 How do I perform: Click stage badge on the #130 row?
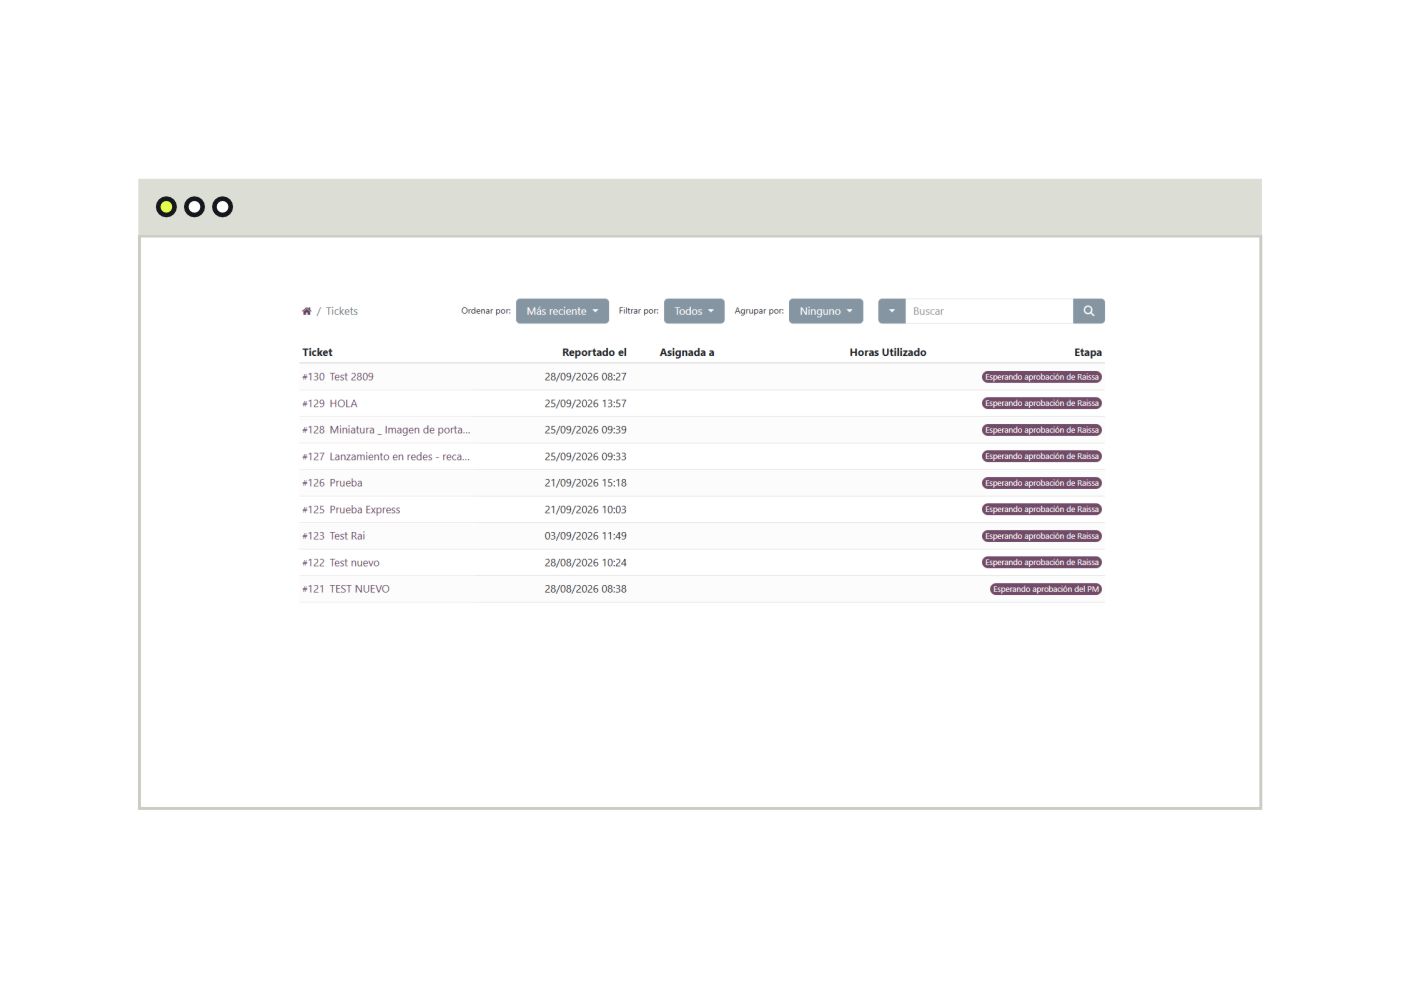1042,377
